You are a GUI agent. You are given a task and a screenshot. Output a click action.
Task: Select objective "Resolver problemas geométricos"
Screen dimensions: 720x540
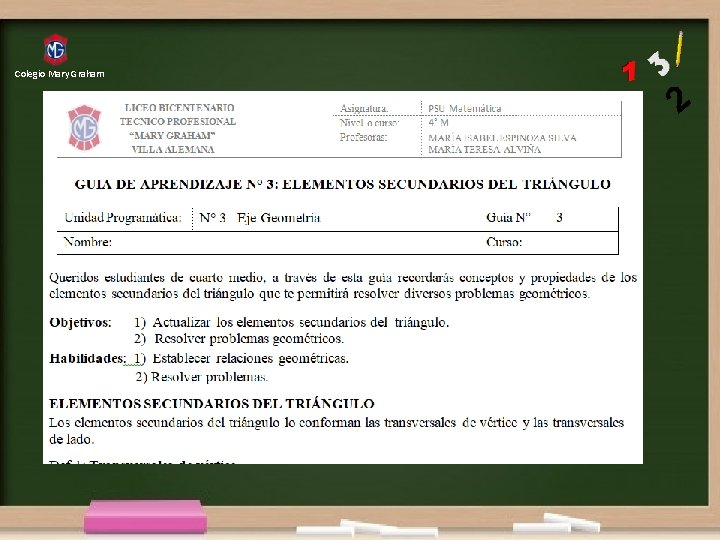click(x=249, y=339)
